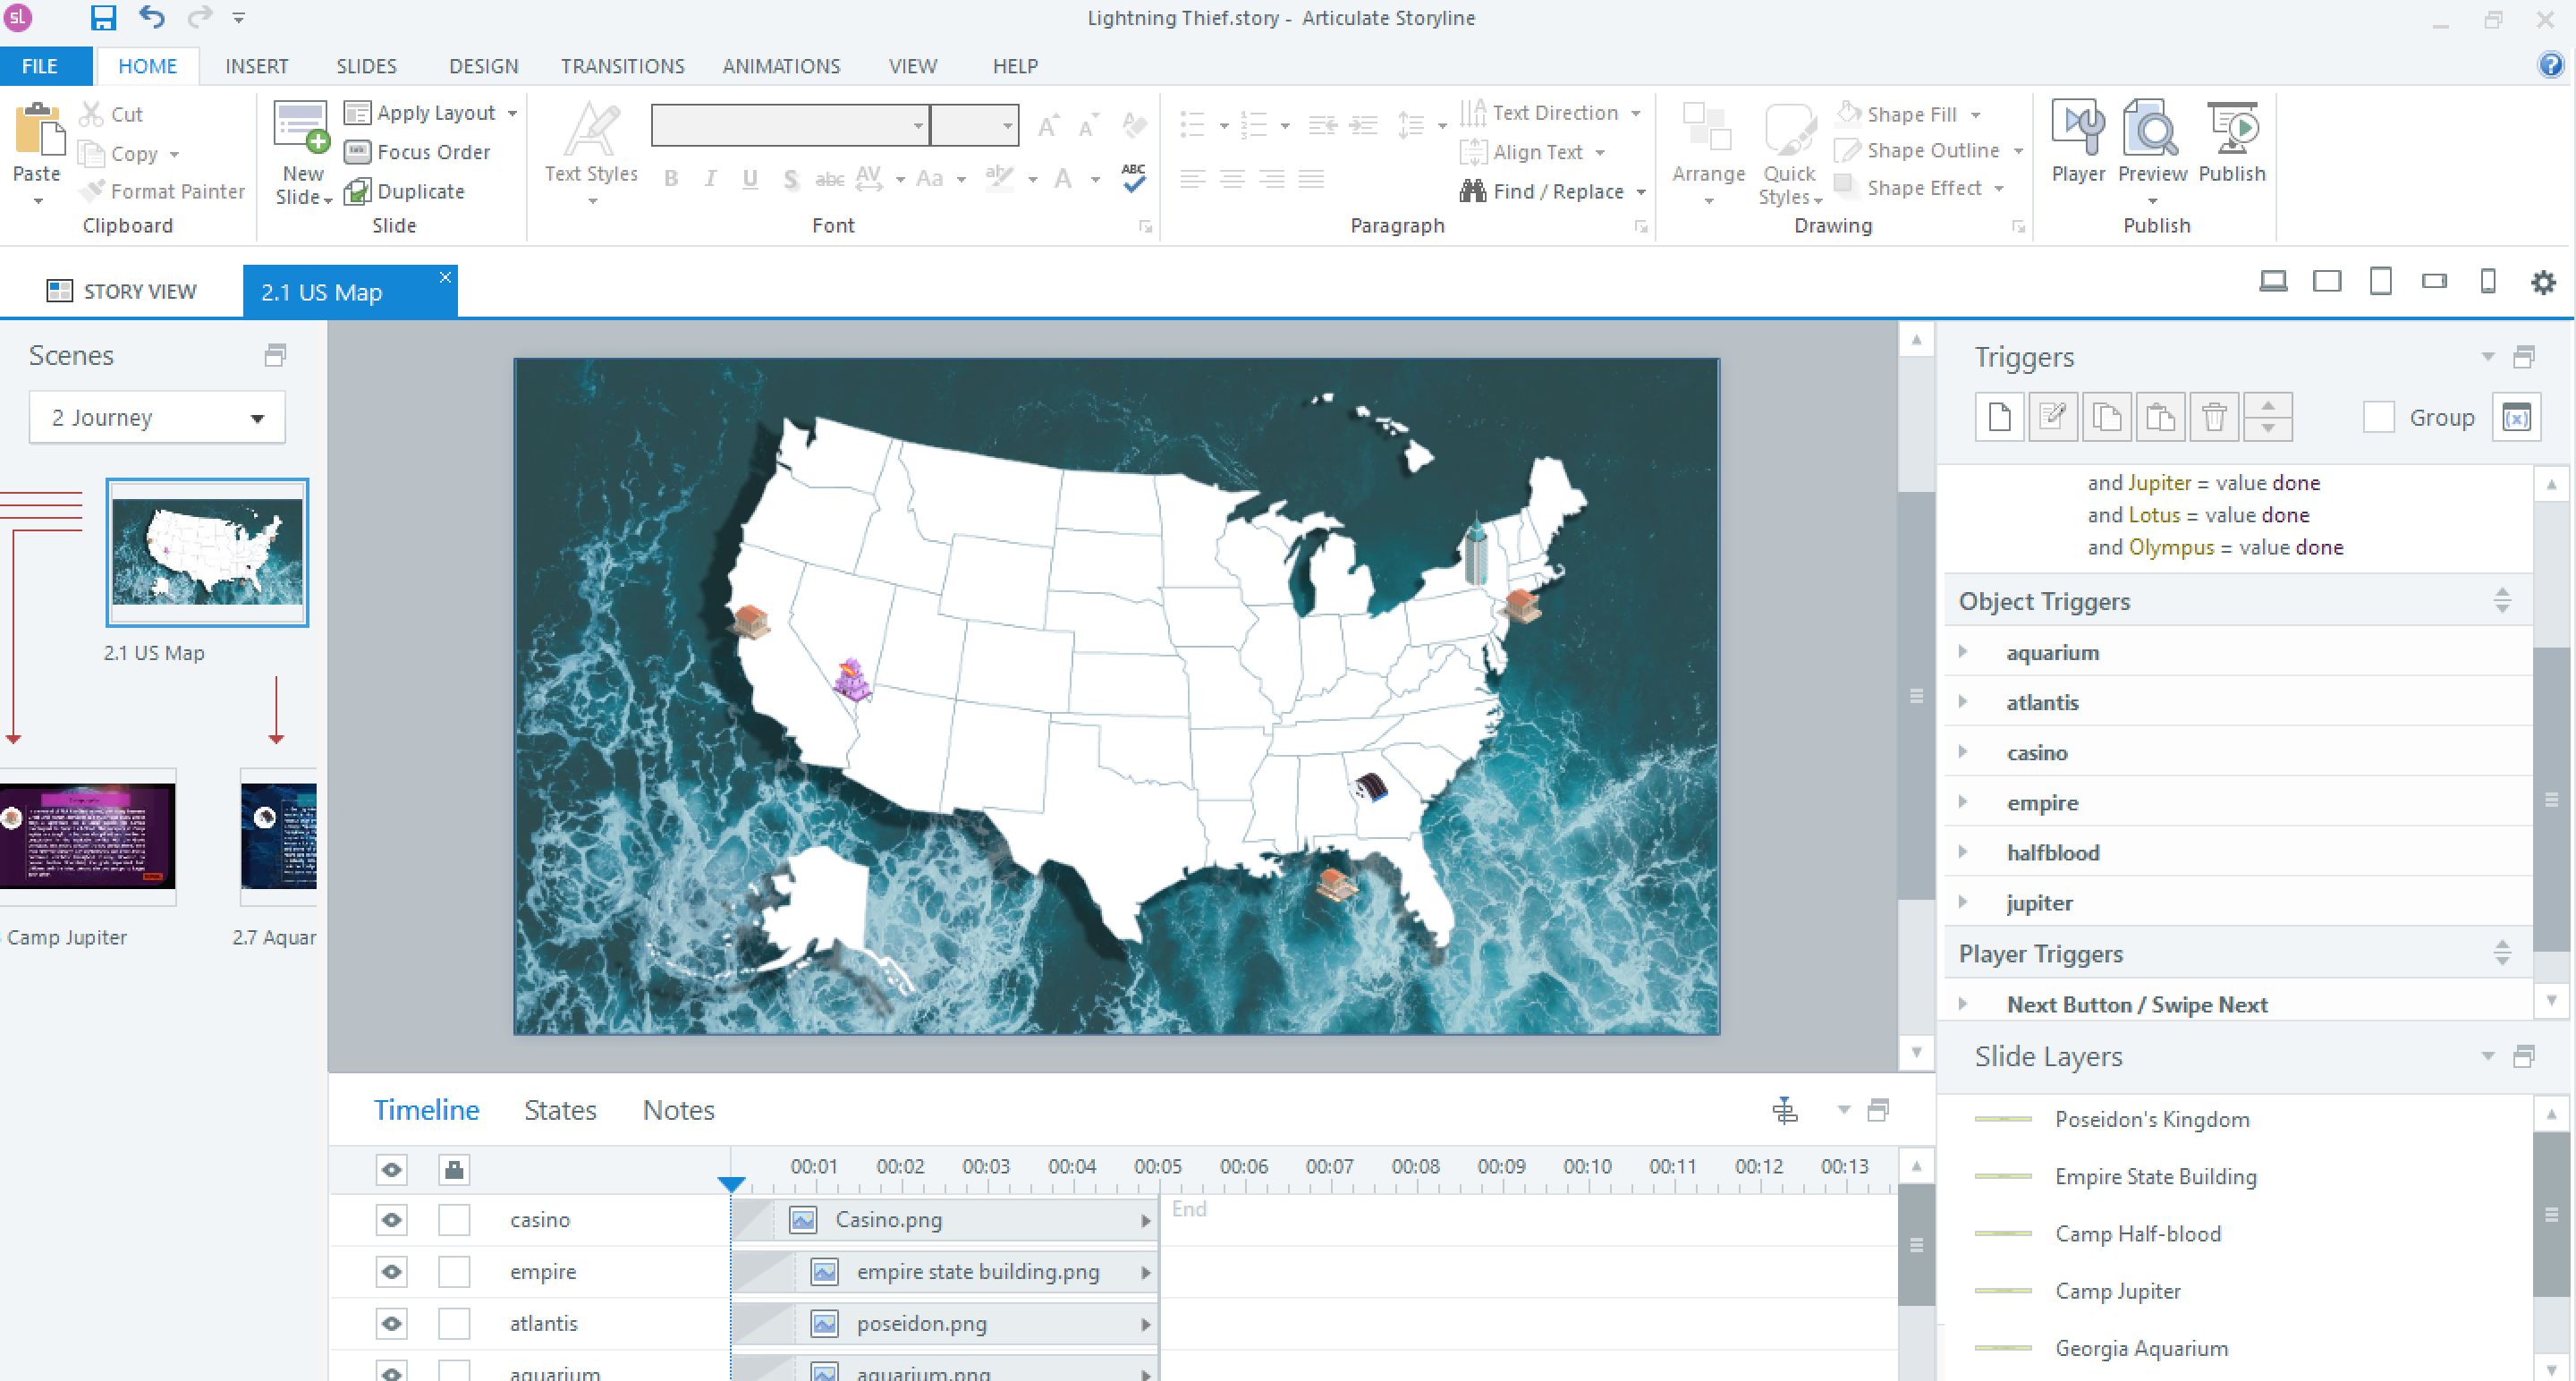
Task: Paste a trigger in Triggers panel
Action: [x=2160, y=417]
